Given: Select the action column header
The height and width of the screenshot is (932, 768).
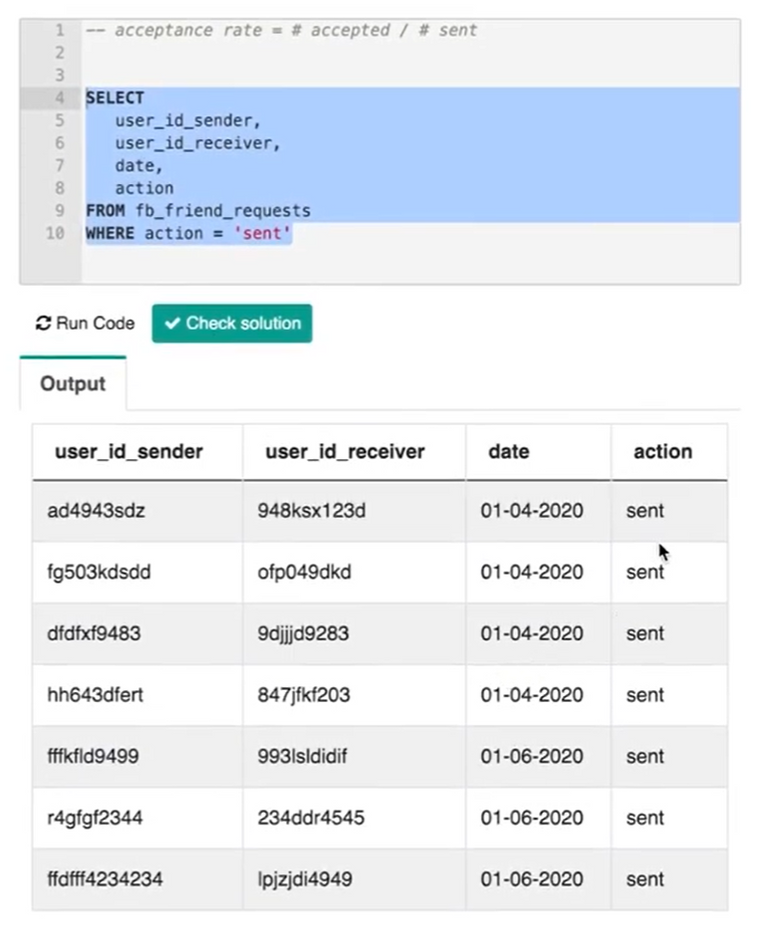Looking at the screenshot, I should [x=662, y=452].
